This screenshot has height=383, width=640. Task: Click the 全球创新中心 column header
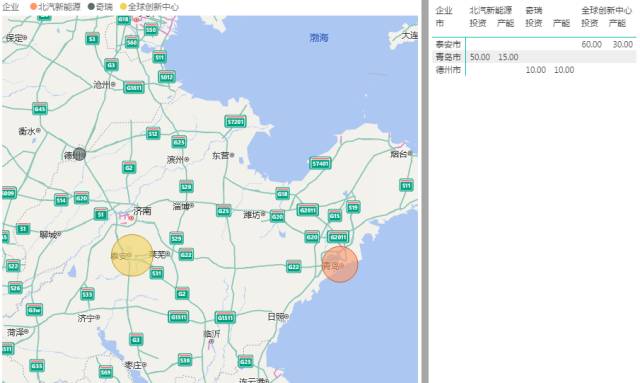[x=607, y=10]
